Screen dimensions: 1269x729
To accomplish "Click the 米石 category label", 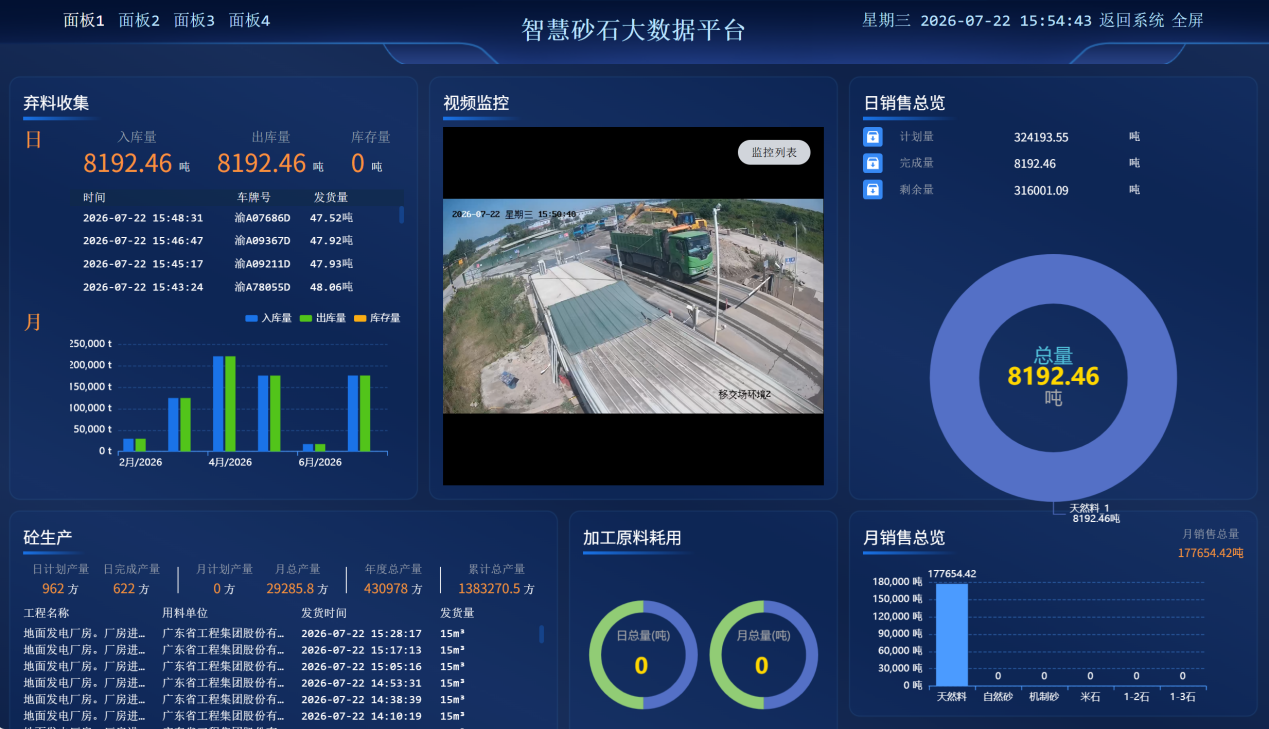I will [x=1090, y=697].
